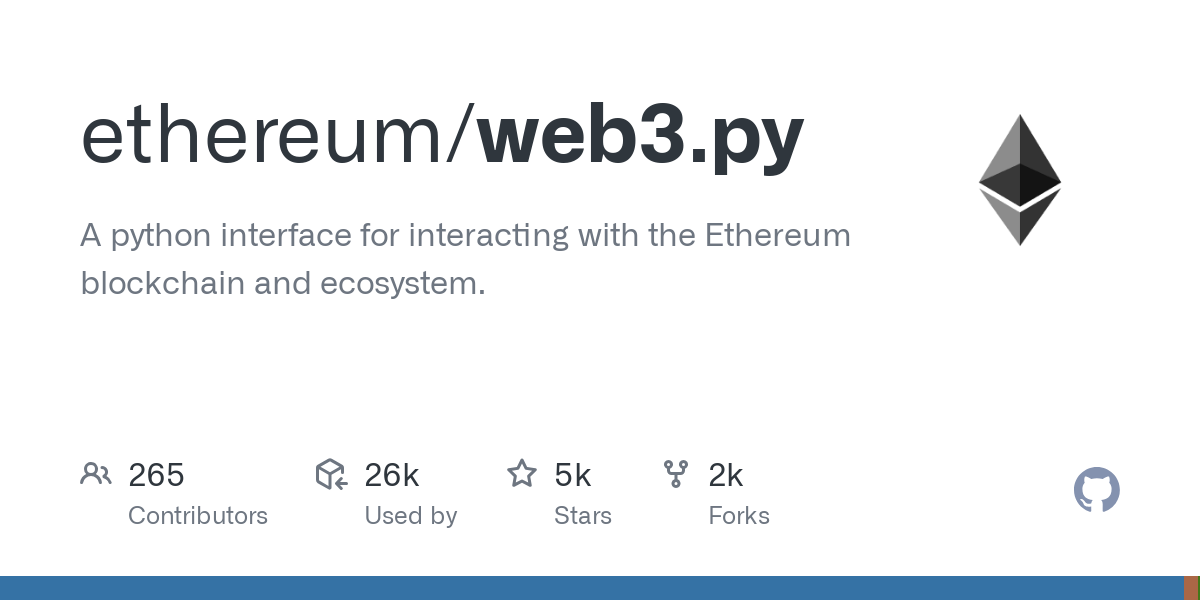Click the Stars label
This screenshot has height=600, width=1200.
[x=583, y=516]
